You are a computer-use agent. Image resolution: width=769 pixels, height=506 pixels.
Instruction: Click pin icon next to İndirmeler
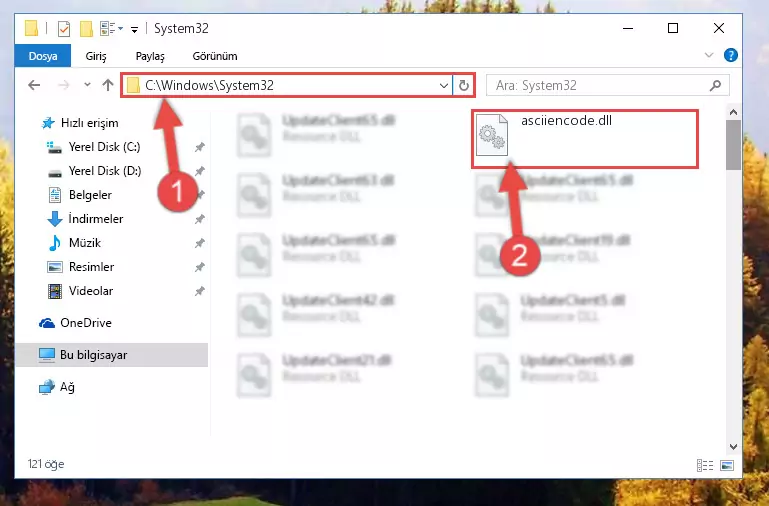point(199,219)
